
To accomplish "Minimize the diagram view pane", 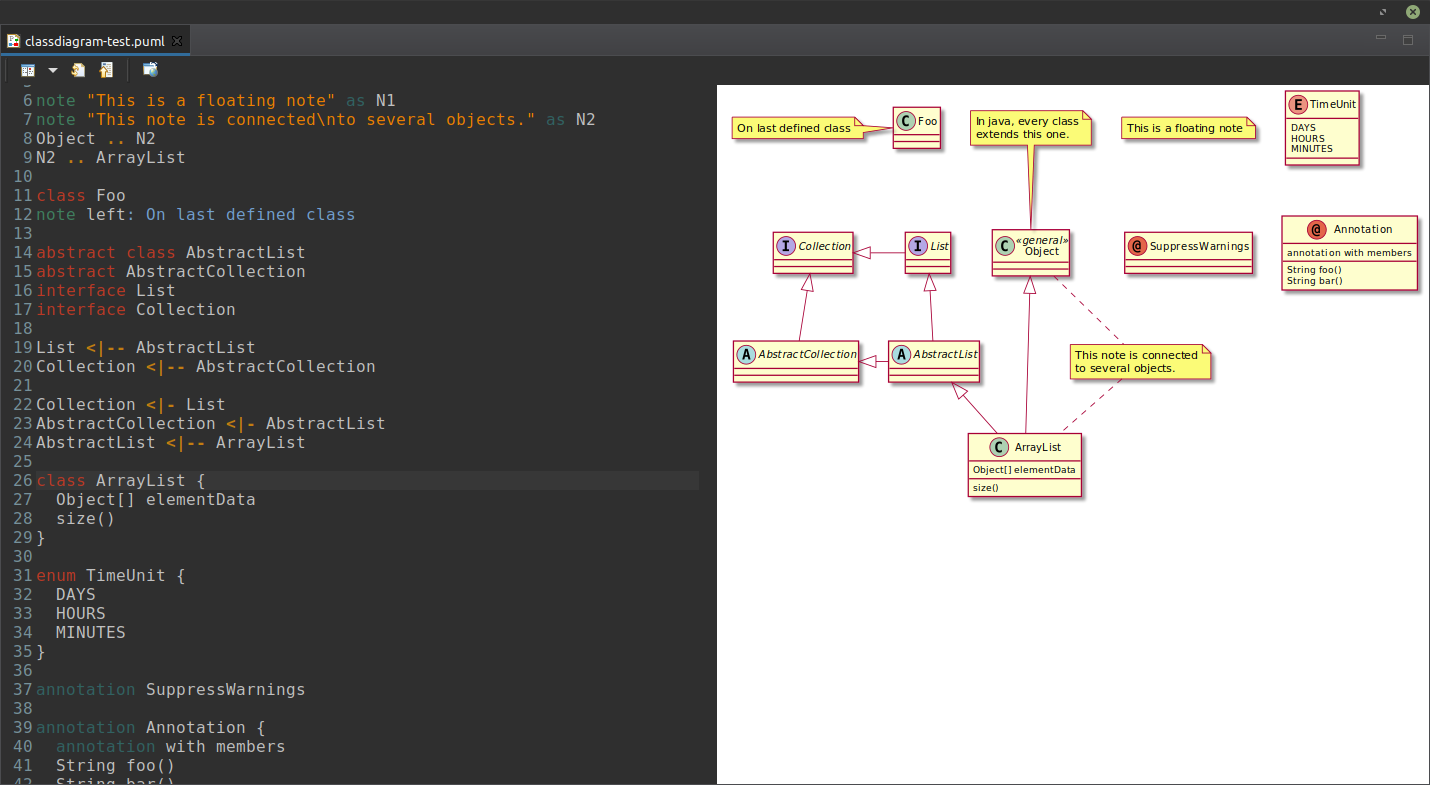I will [x=1380, y=37].
